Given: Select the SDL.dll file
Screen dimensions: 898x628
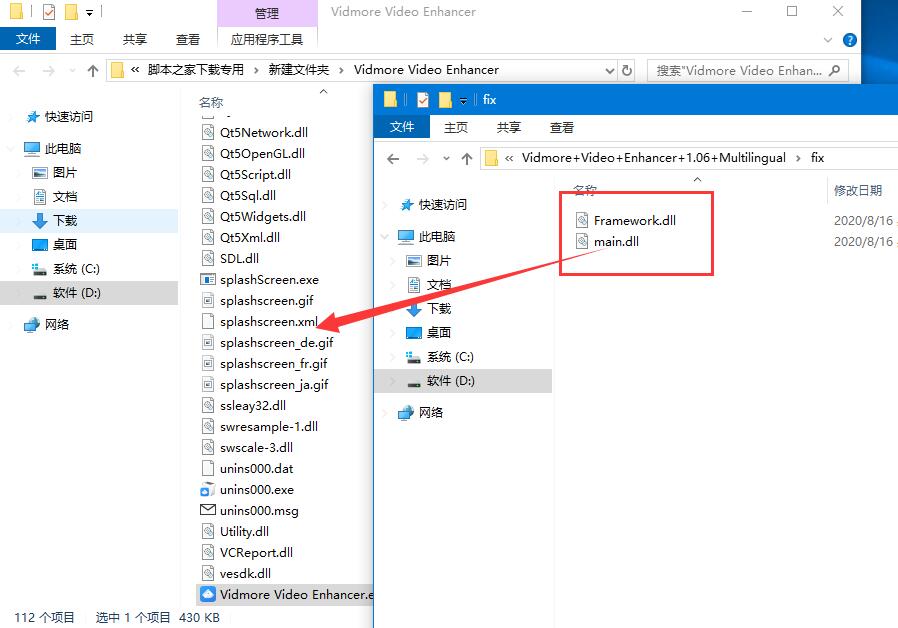Looking at the screenshot, I should 239,259.
